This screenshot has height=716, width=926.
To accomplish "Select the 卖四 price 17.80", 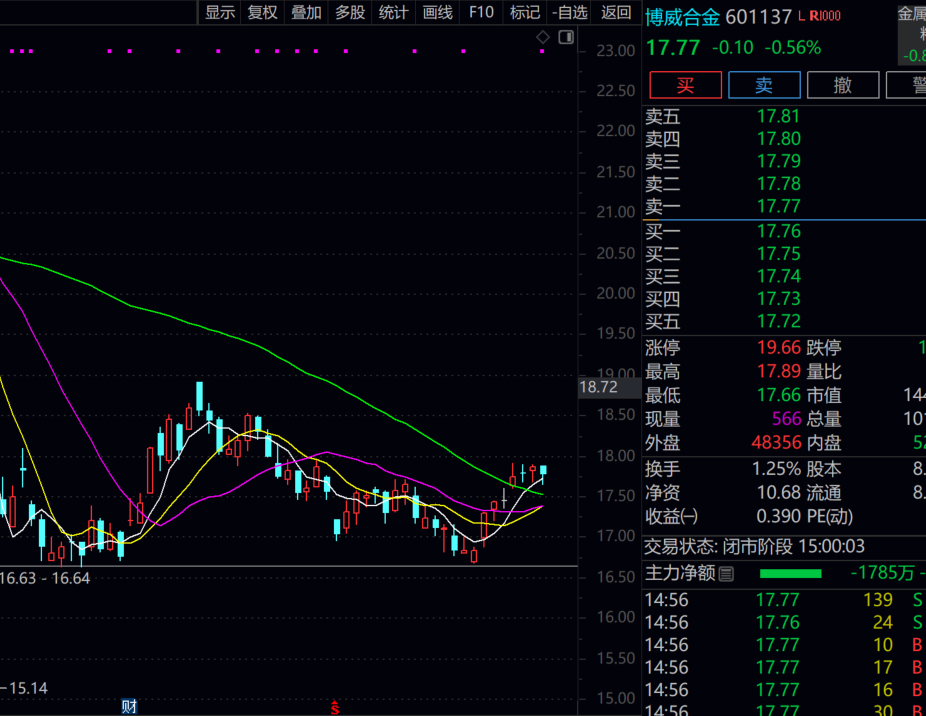I will click(779, 139).
